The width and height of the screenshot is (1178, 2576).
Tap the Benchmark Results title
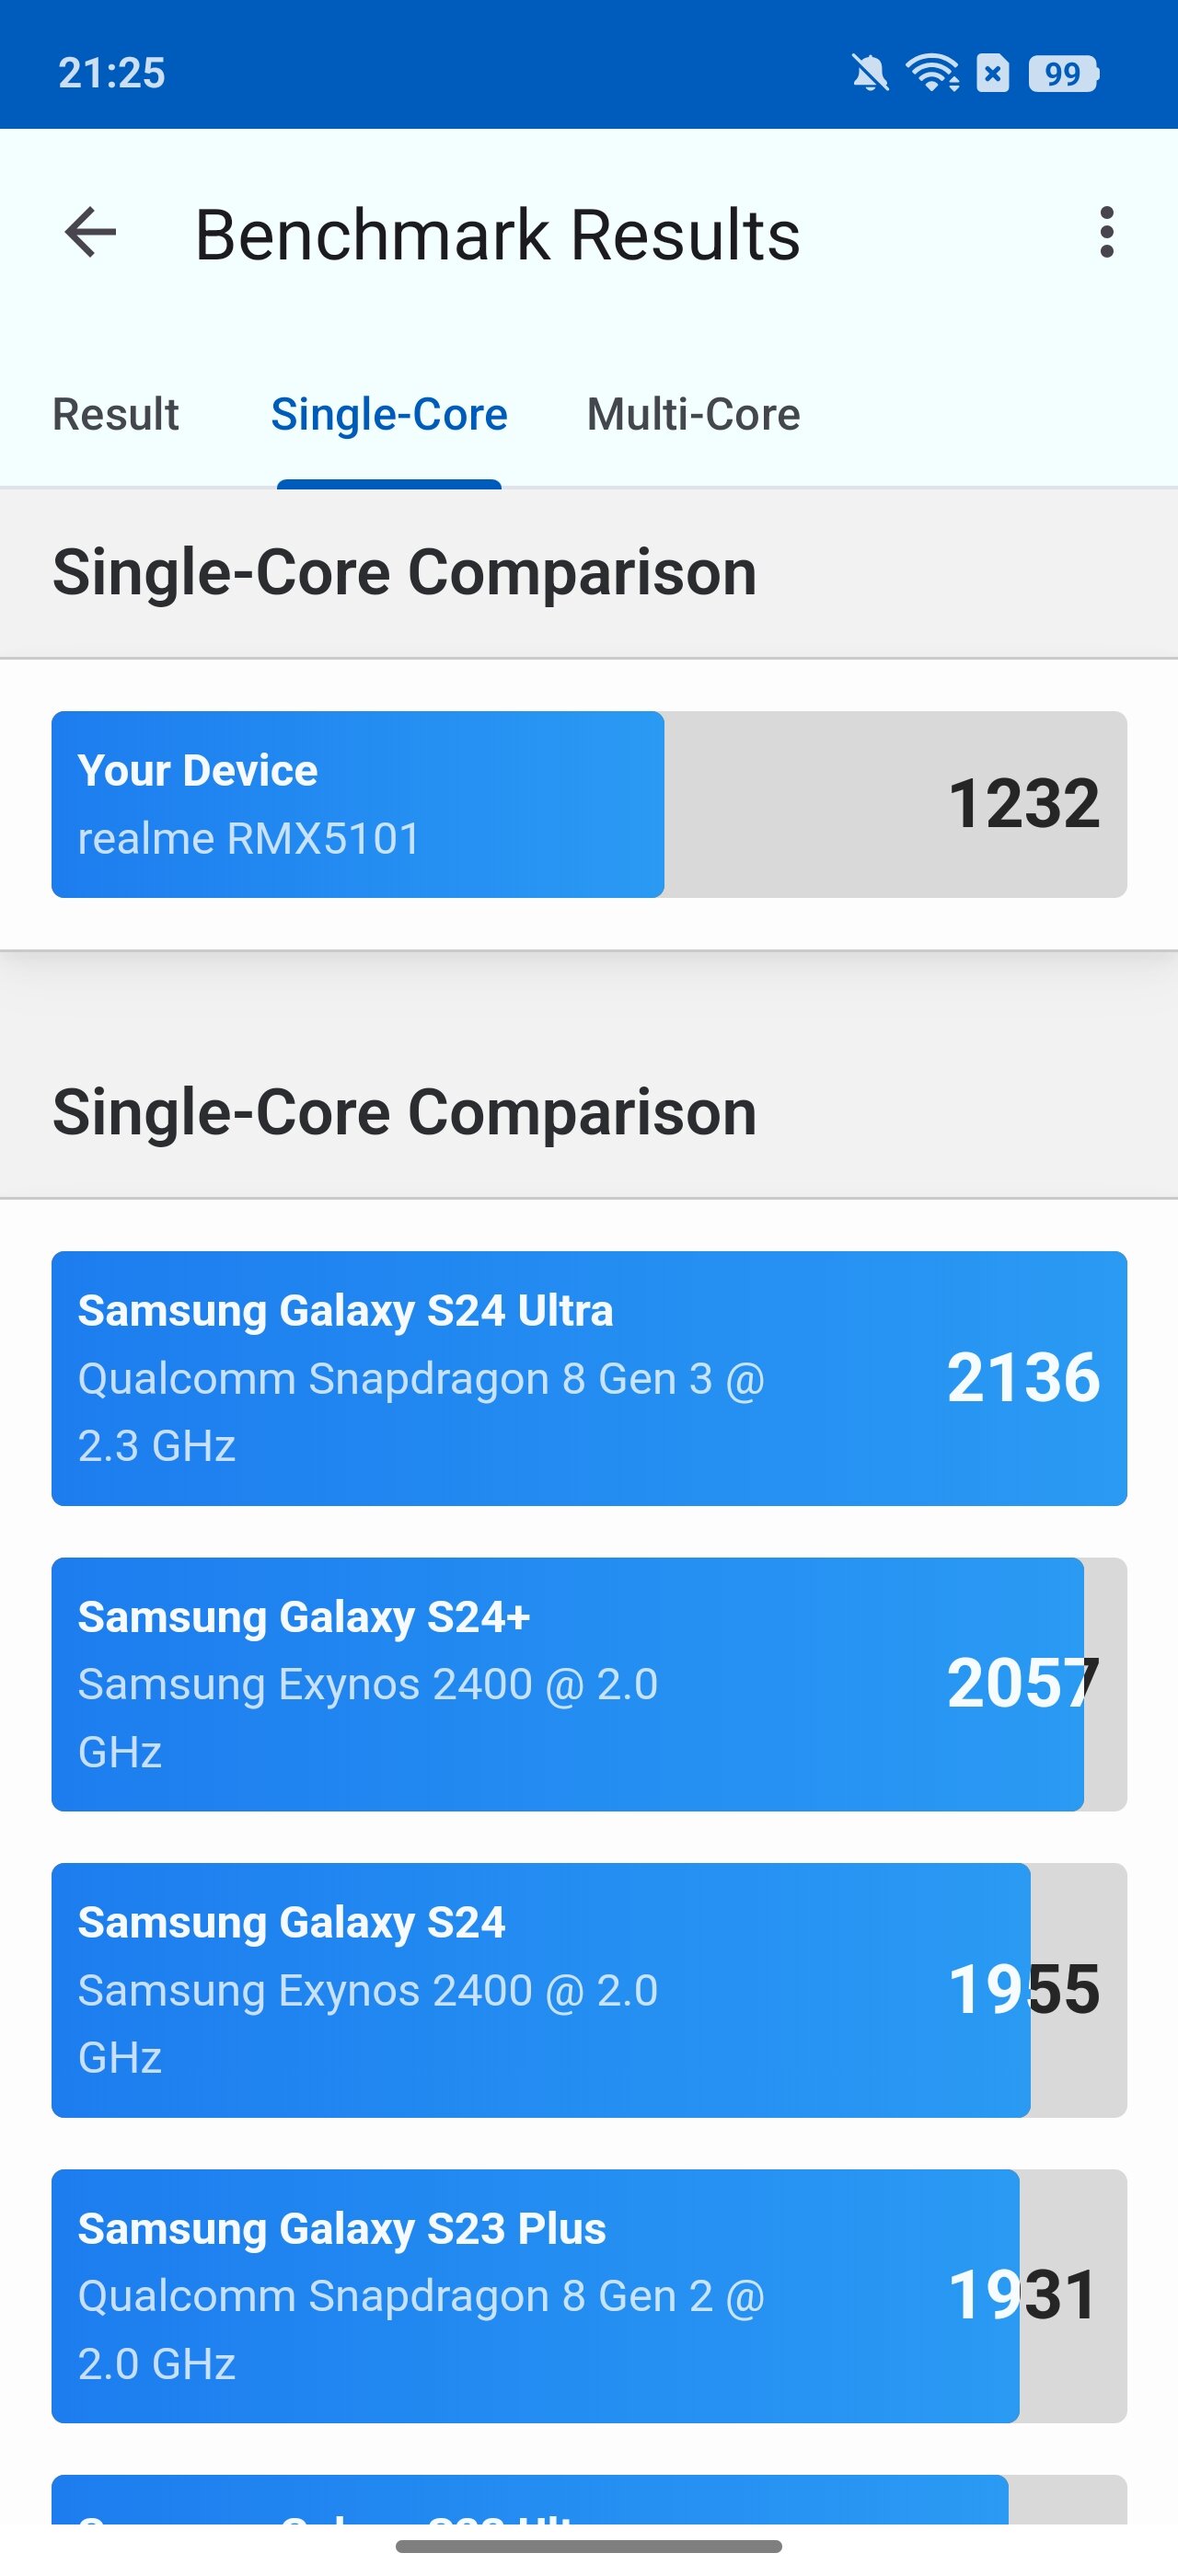tap(497, 235)
